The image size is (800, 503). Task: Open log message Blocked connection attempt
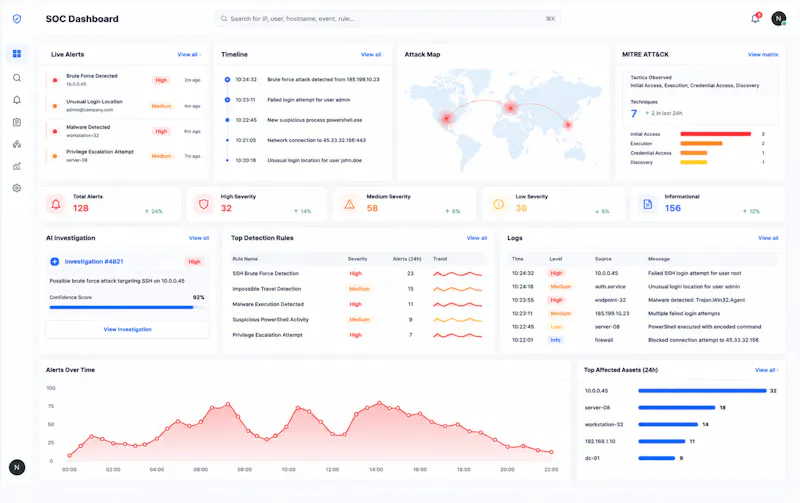703,340
